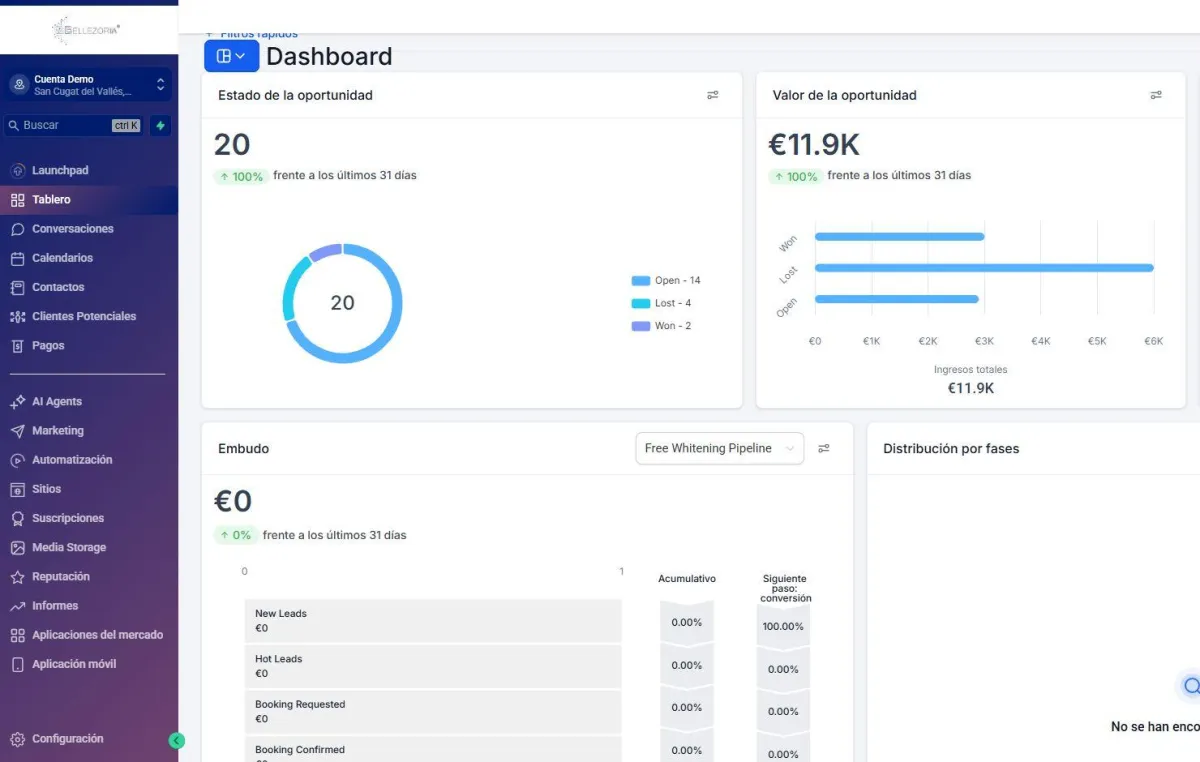This screenshot has width=1200, height=762.
Task: Click the Aplicaciones del mercado grid icon
Action: point(17,635)
